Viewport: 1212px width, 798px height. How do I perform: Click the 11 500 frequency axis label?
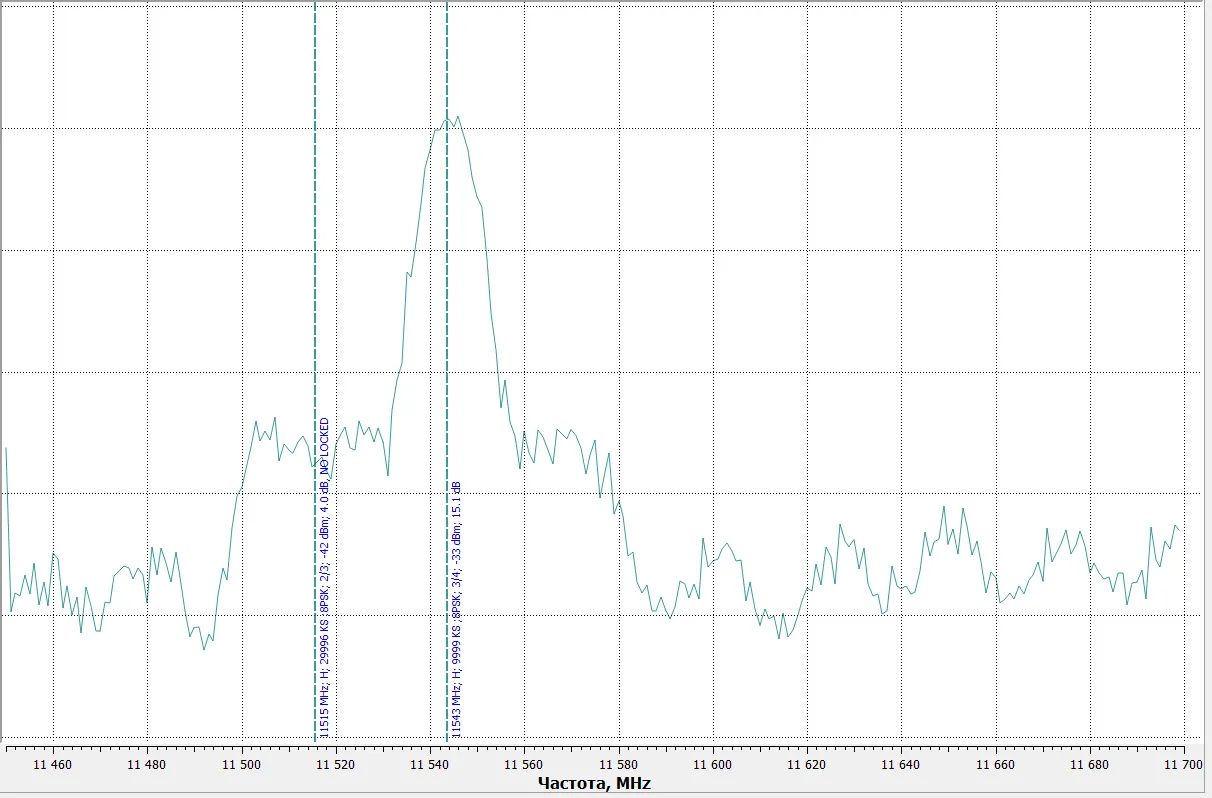click(x=242, y=764)
